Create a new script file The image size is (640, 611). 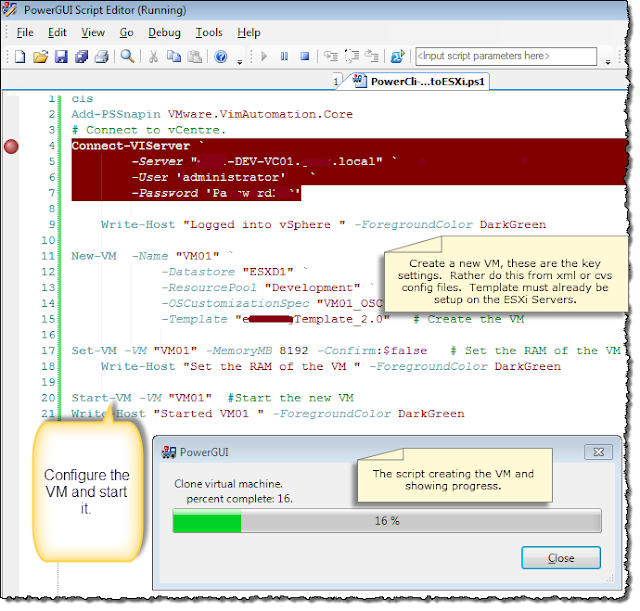19,56
